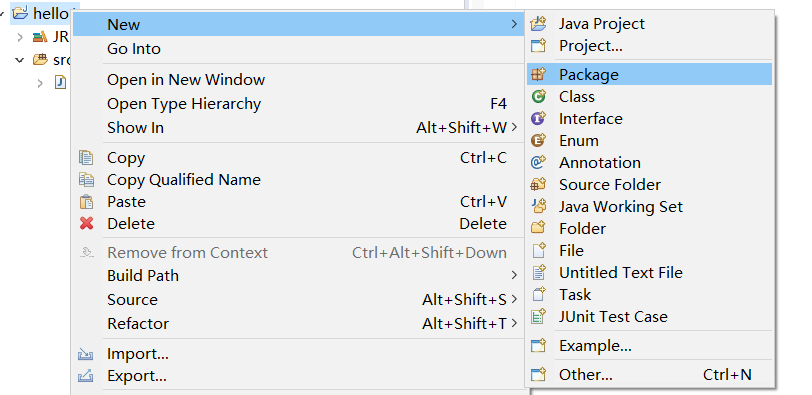Click the File icon in New submenu

coord(539,251)
